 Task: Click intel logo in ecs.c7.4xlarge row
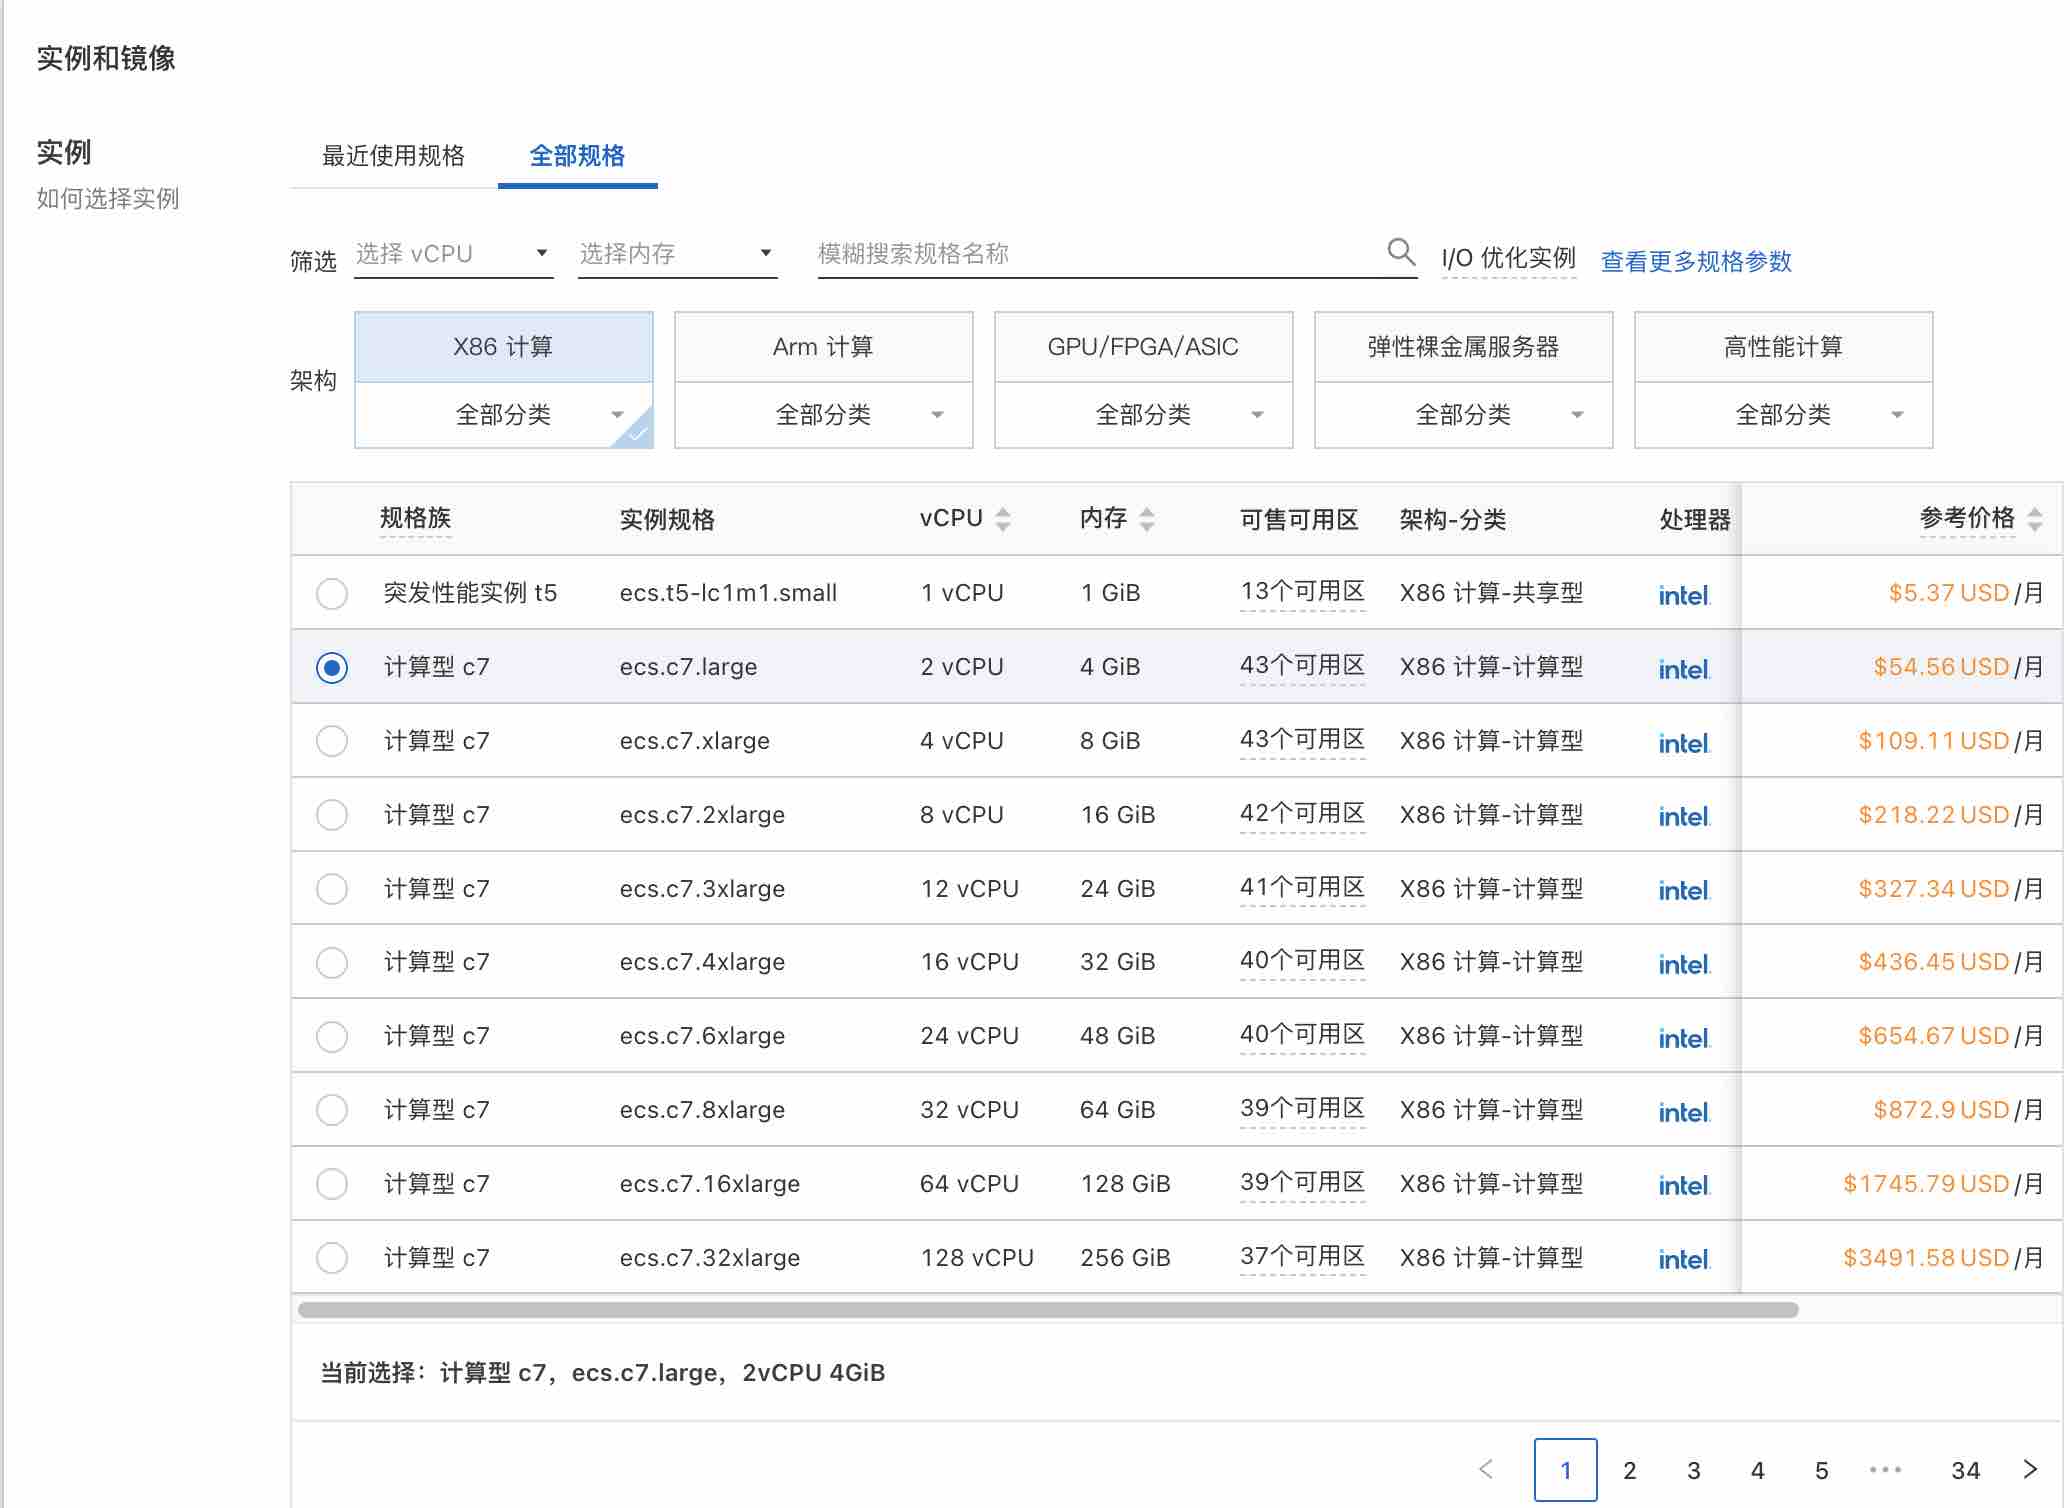click(1684, 964)
